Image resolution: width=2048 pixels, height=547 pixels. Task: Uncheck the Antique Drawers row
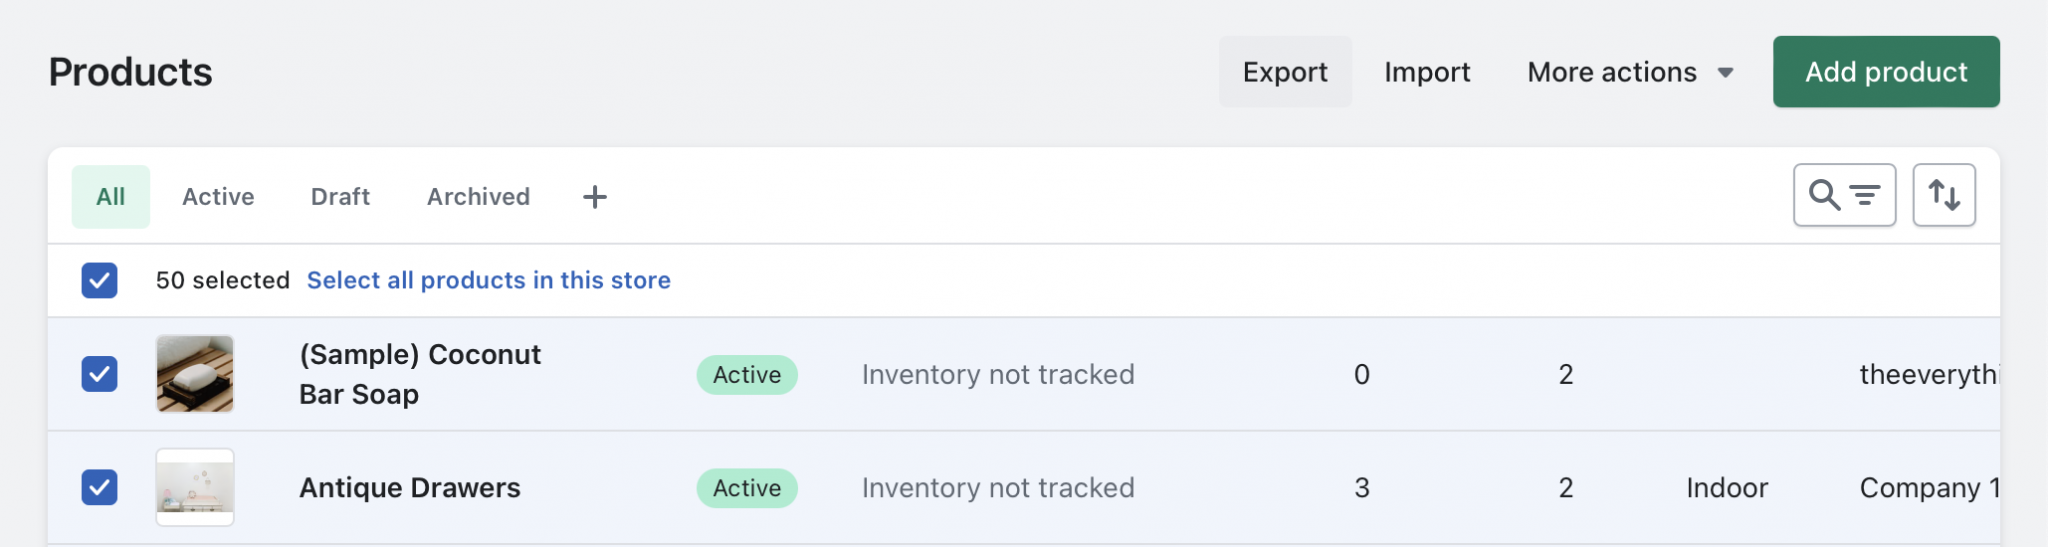coord(100,487)
